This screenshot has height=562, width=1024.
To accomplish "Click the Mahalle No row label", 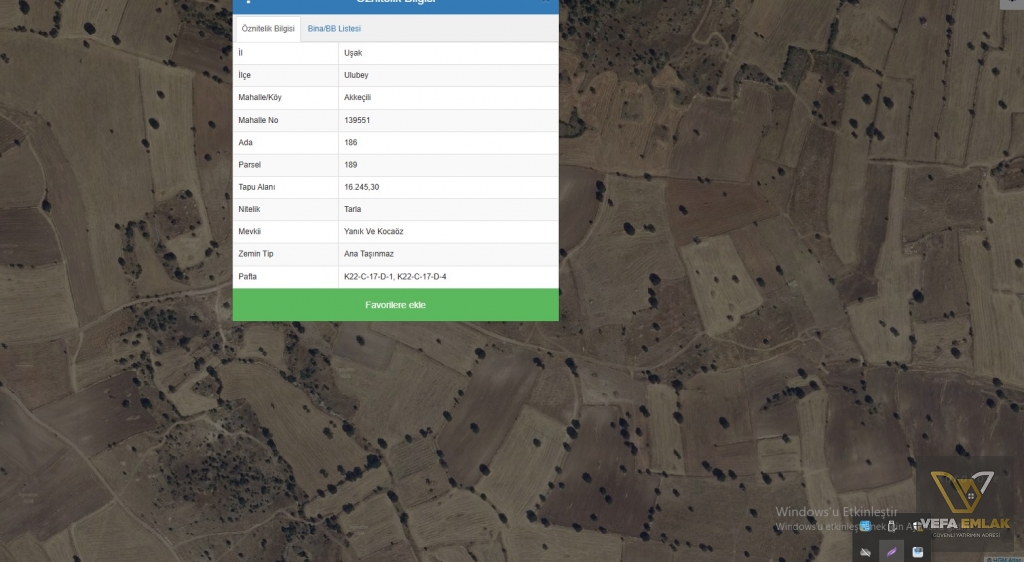I will click(258, 120).
